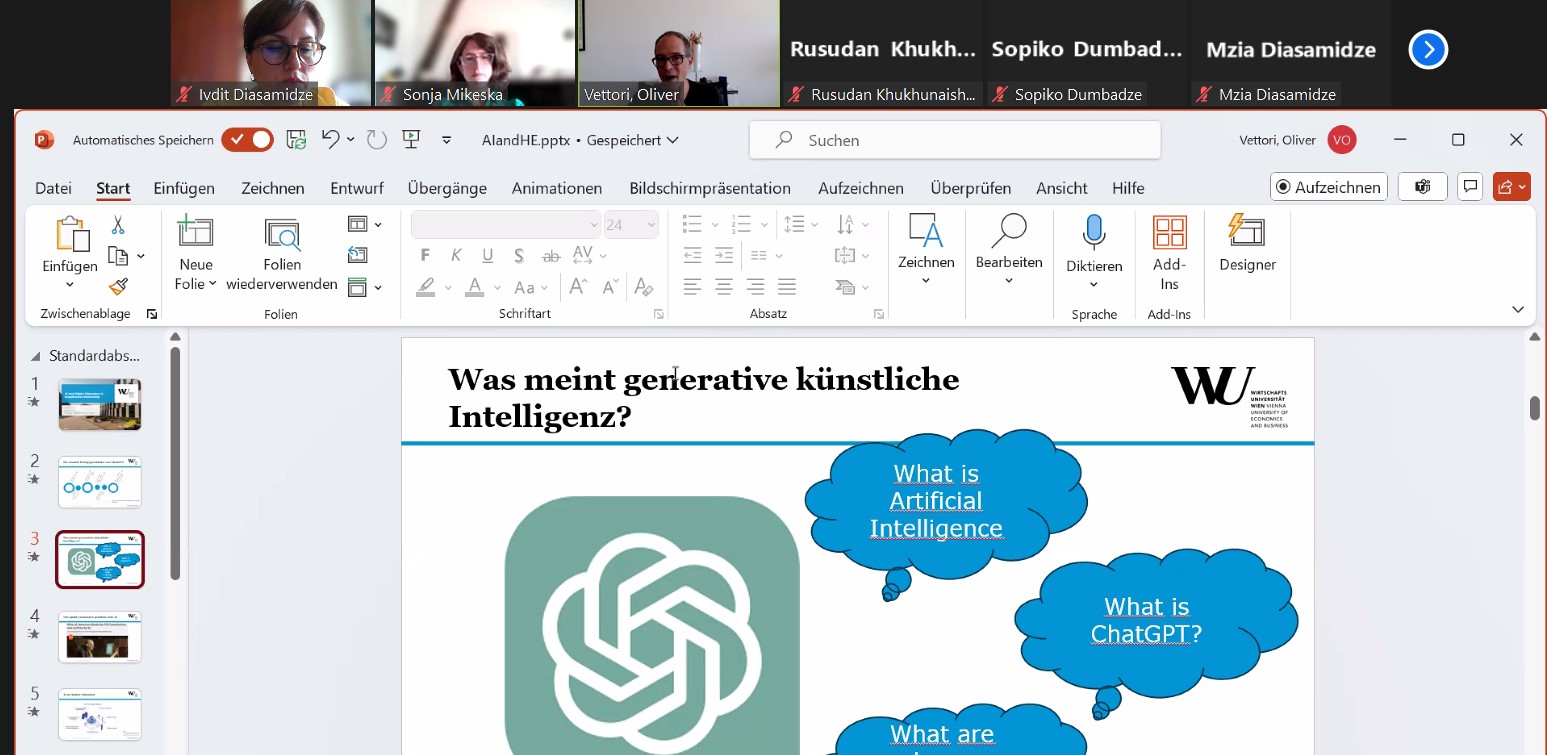Screen dimensions: 1547x755
Task: Toggle bold formatting button
Action: point(426,256)
